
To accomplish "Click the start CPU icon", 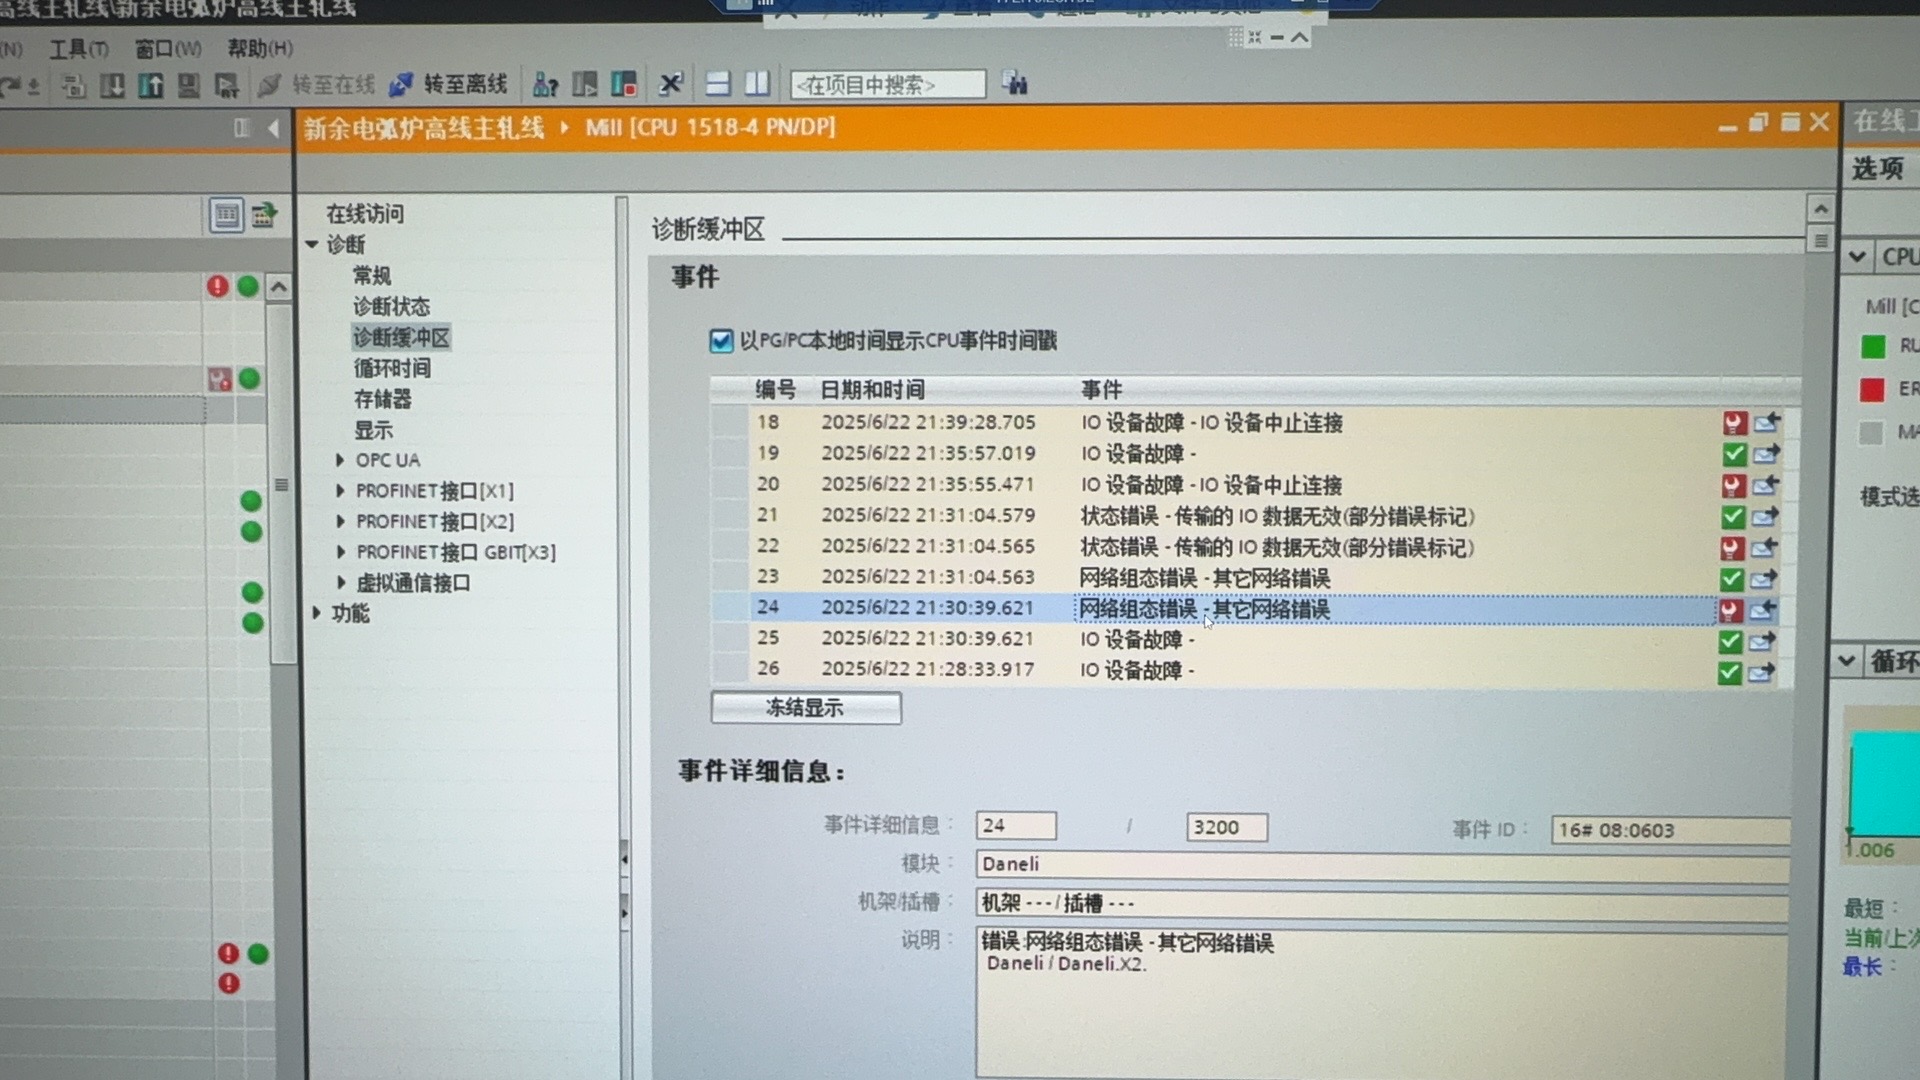I will coord(585,85).
